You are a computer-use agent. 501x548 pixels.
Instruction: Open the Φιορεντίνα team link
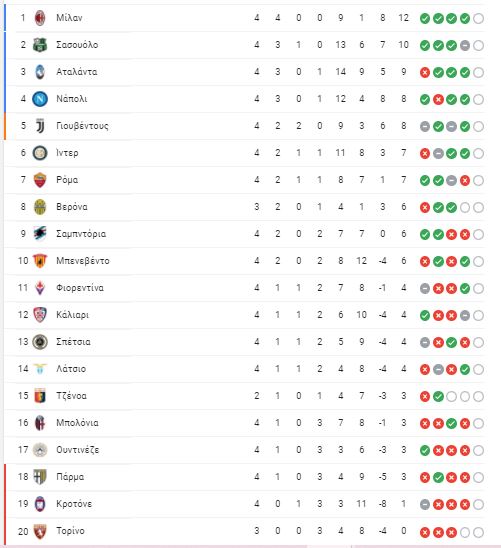point(80,288)
